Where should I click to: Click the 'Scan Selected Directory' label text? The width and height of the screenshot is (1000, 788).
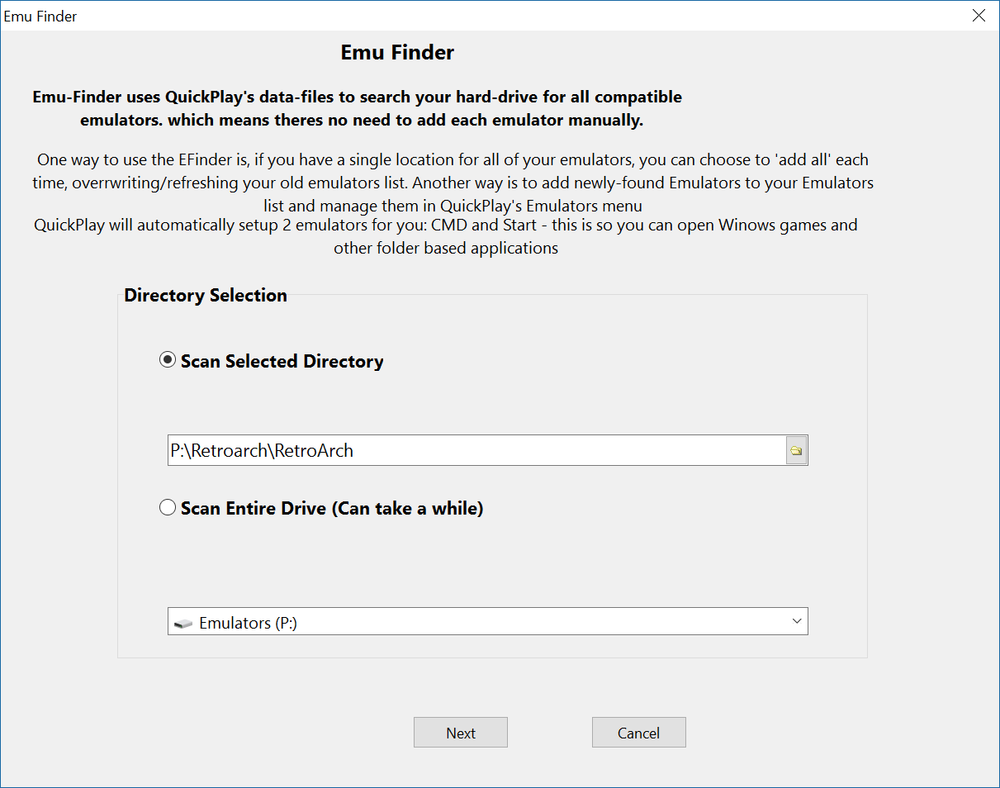coord(282,362)
